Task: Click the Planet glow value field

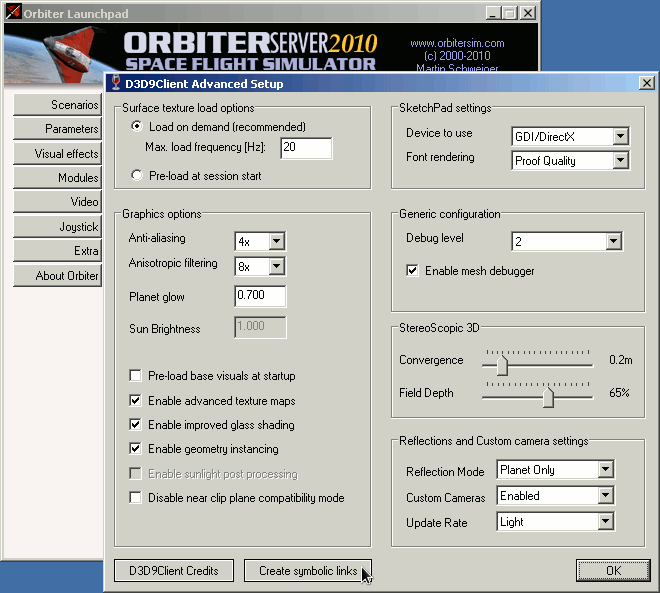Action: 260,296
